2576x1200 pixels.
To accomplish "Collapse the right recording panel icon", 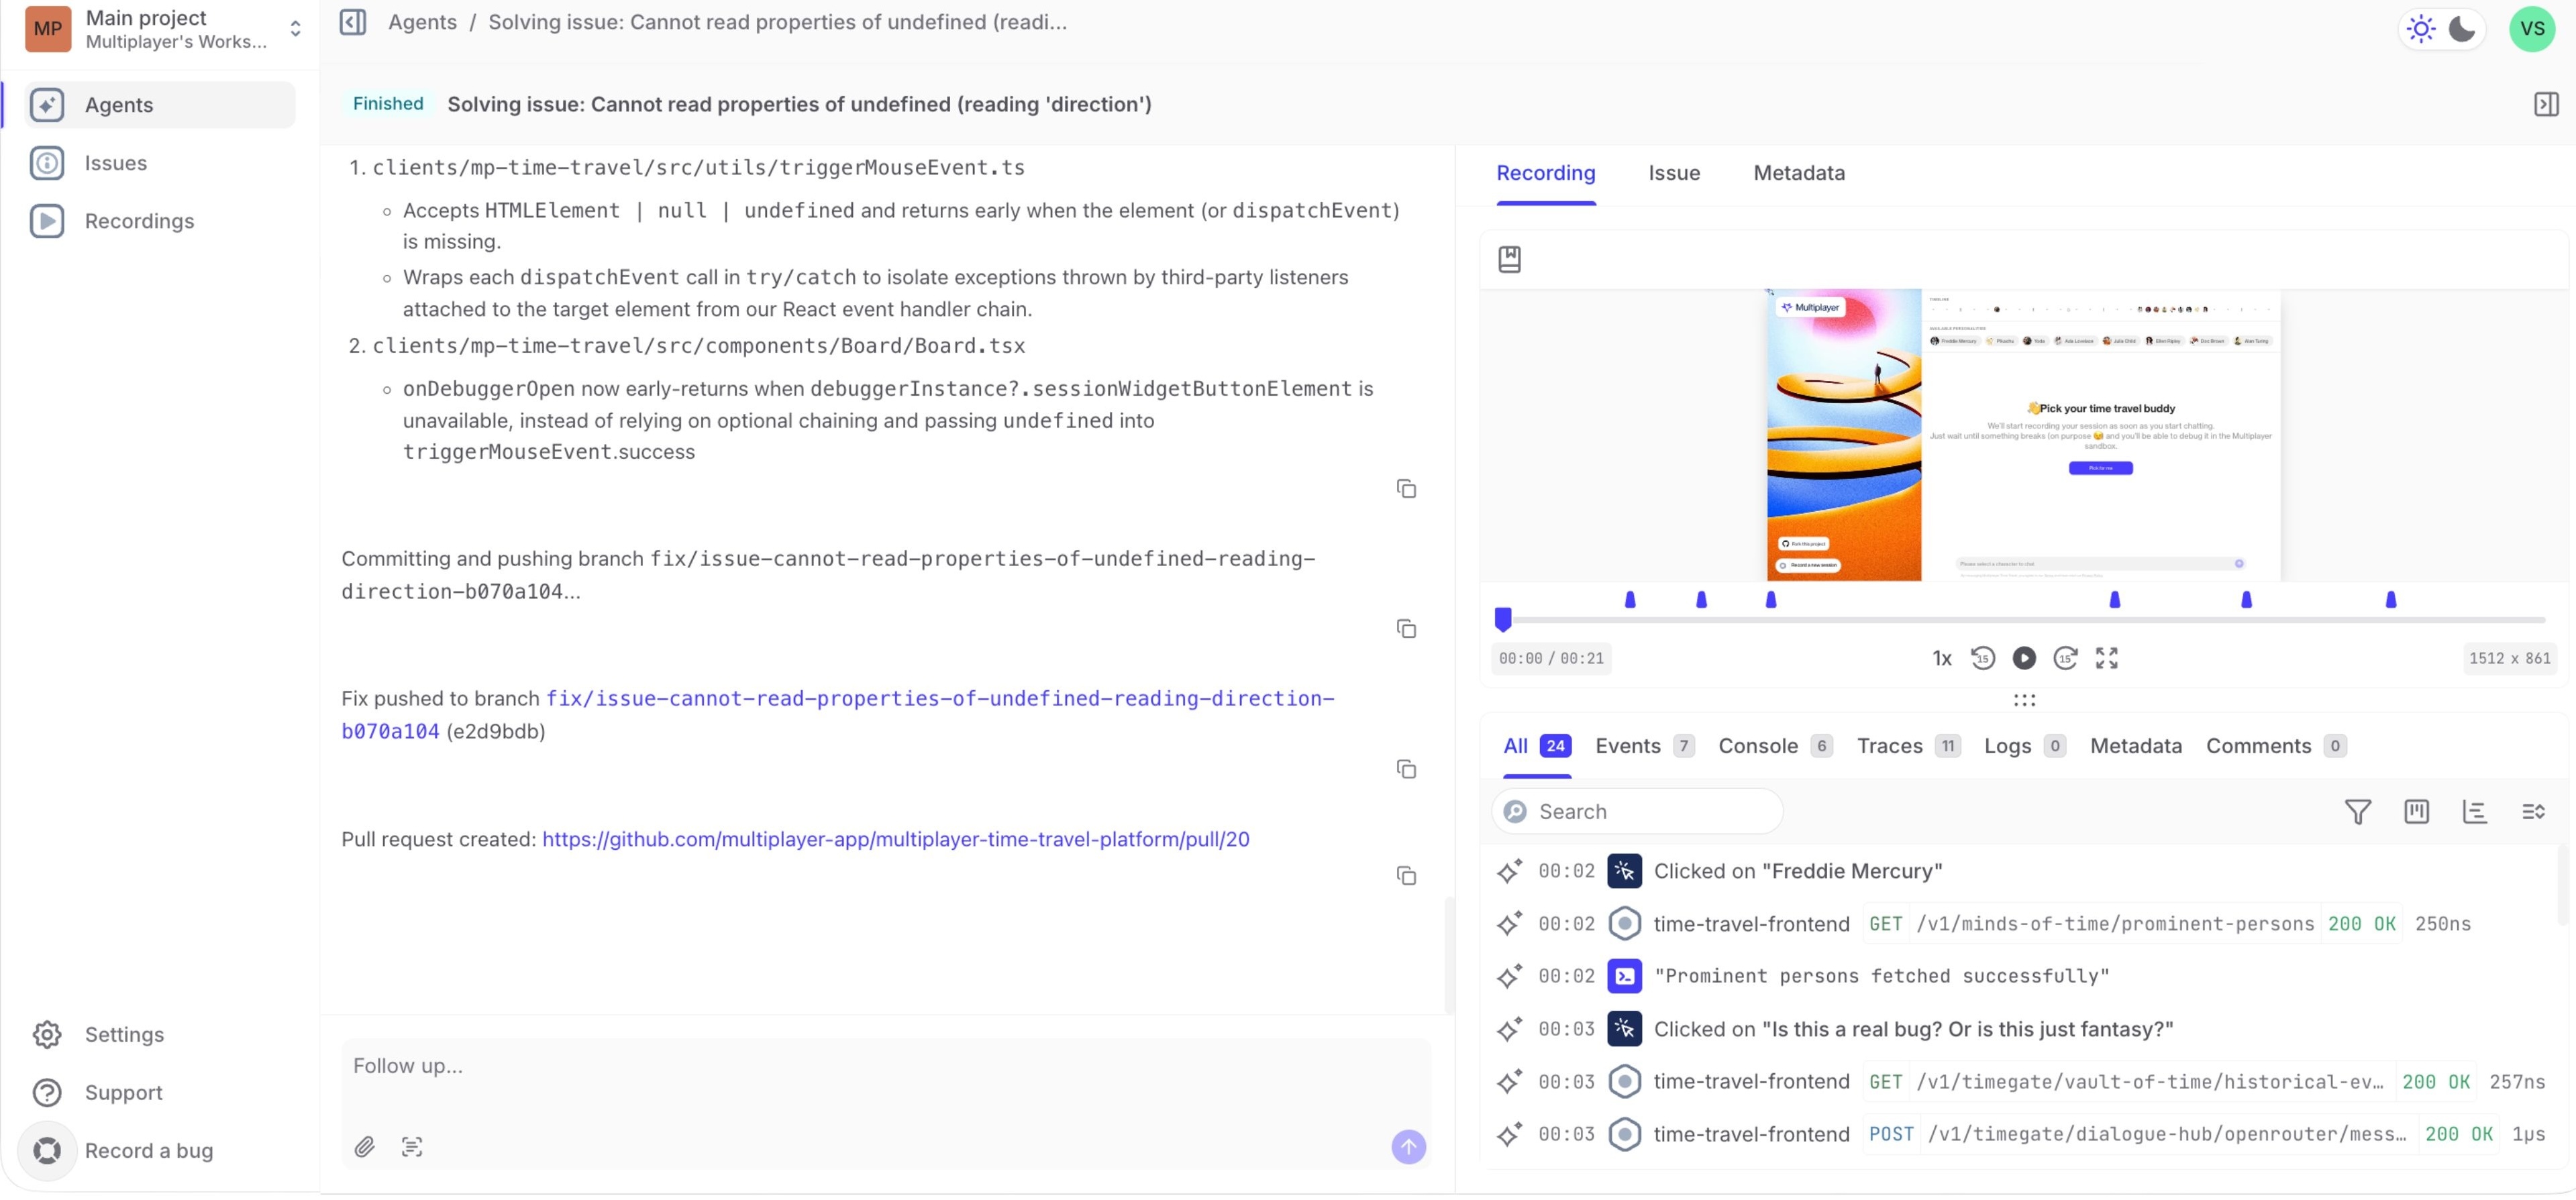I will [2545, 104].
